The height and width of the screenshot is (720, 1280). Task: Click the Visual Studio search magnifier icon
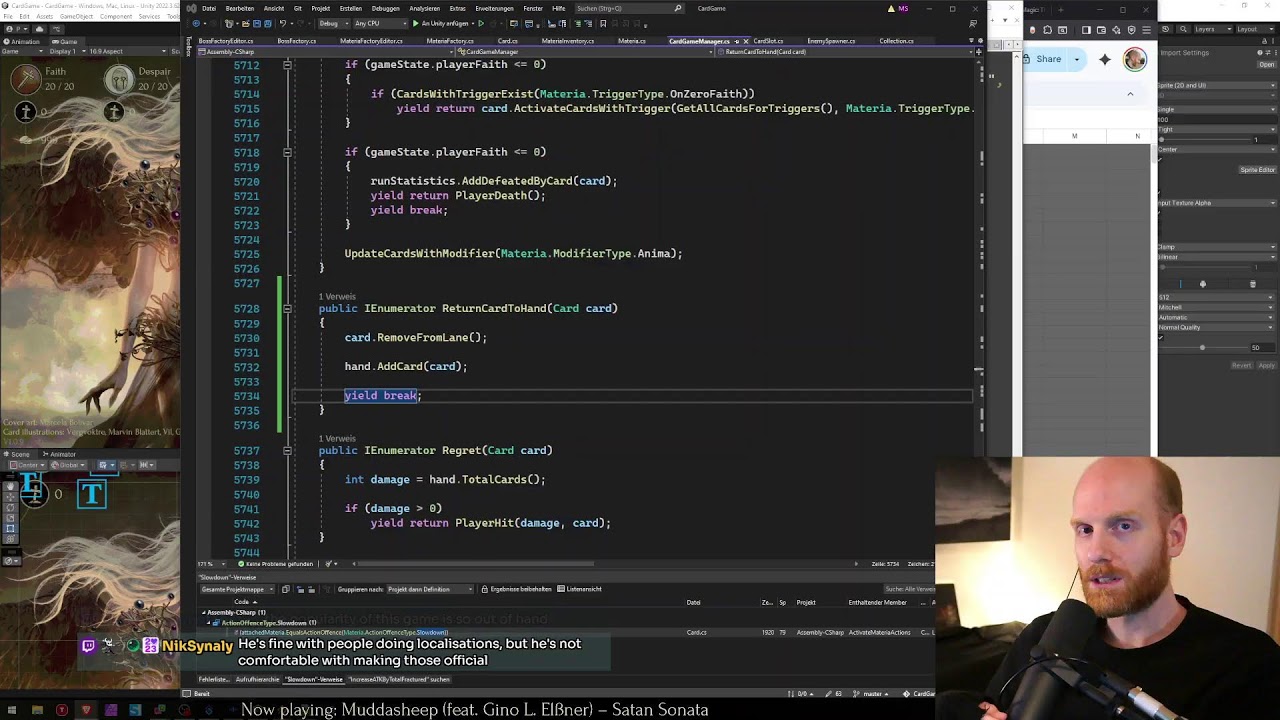678,8
